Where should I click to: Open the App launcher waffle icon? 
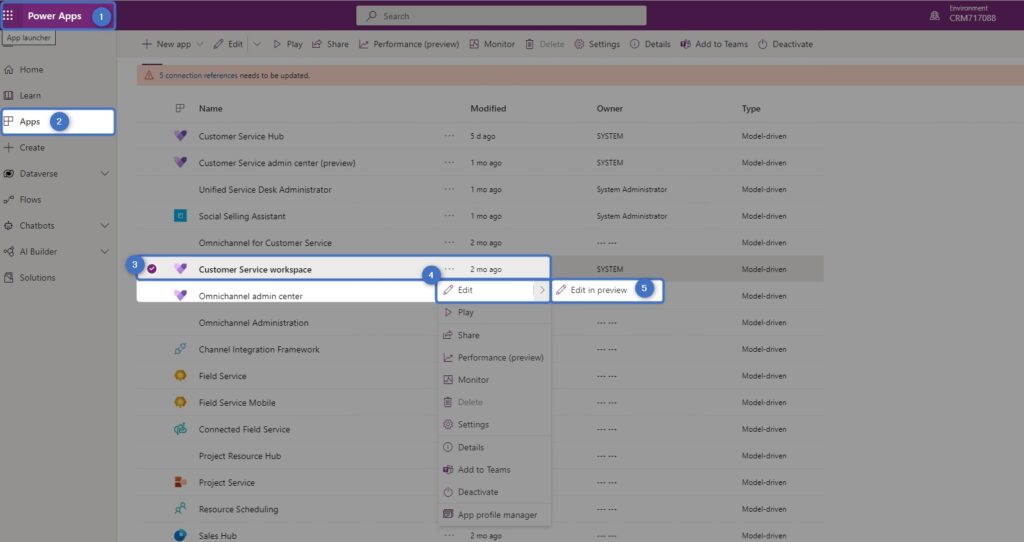point(8,15)
